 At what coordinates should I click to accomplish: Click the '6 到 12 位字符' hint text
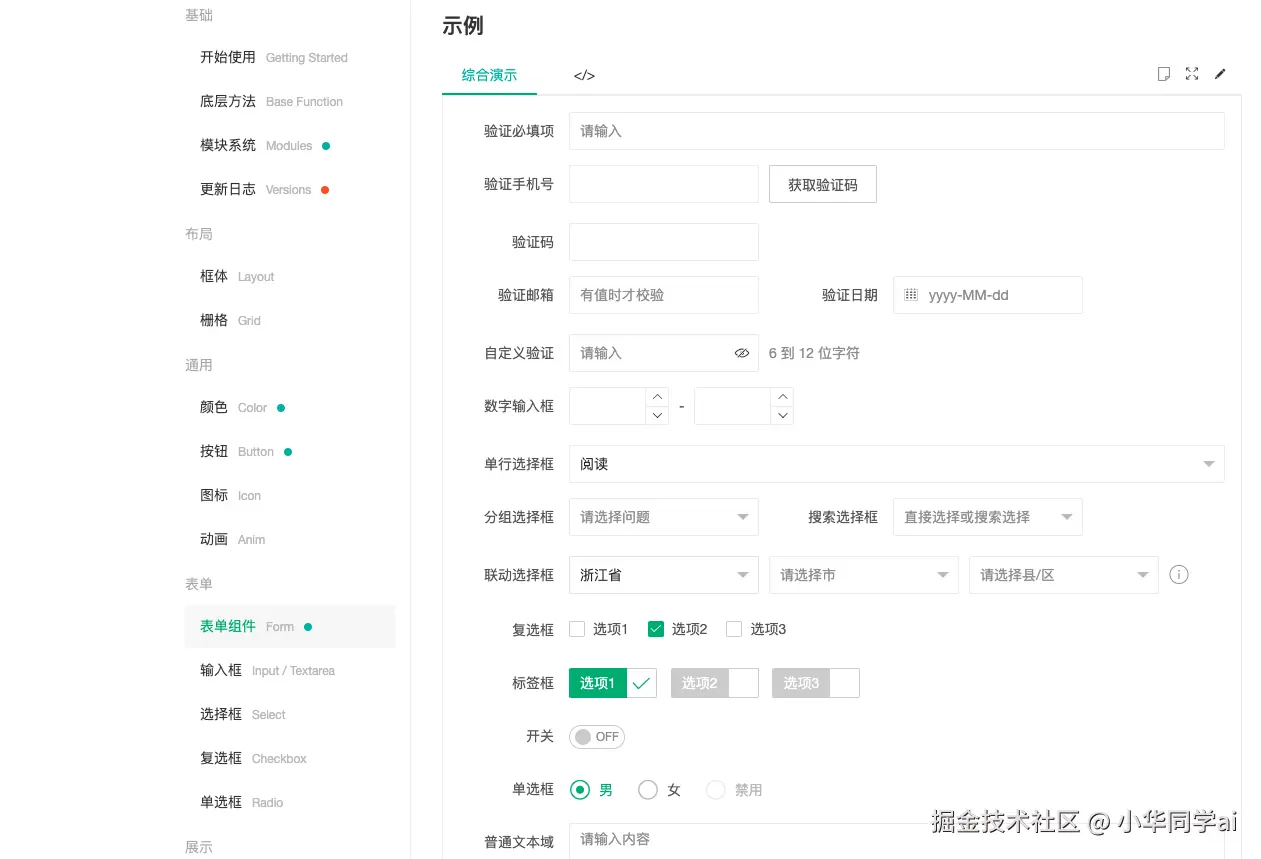coord(814,353)
